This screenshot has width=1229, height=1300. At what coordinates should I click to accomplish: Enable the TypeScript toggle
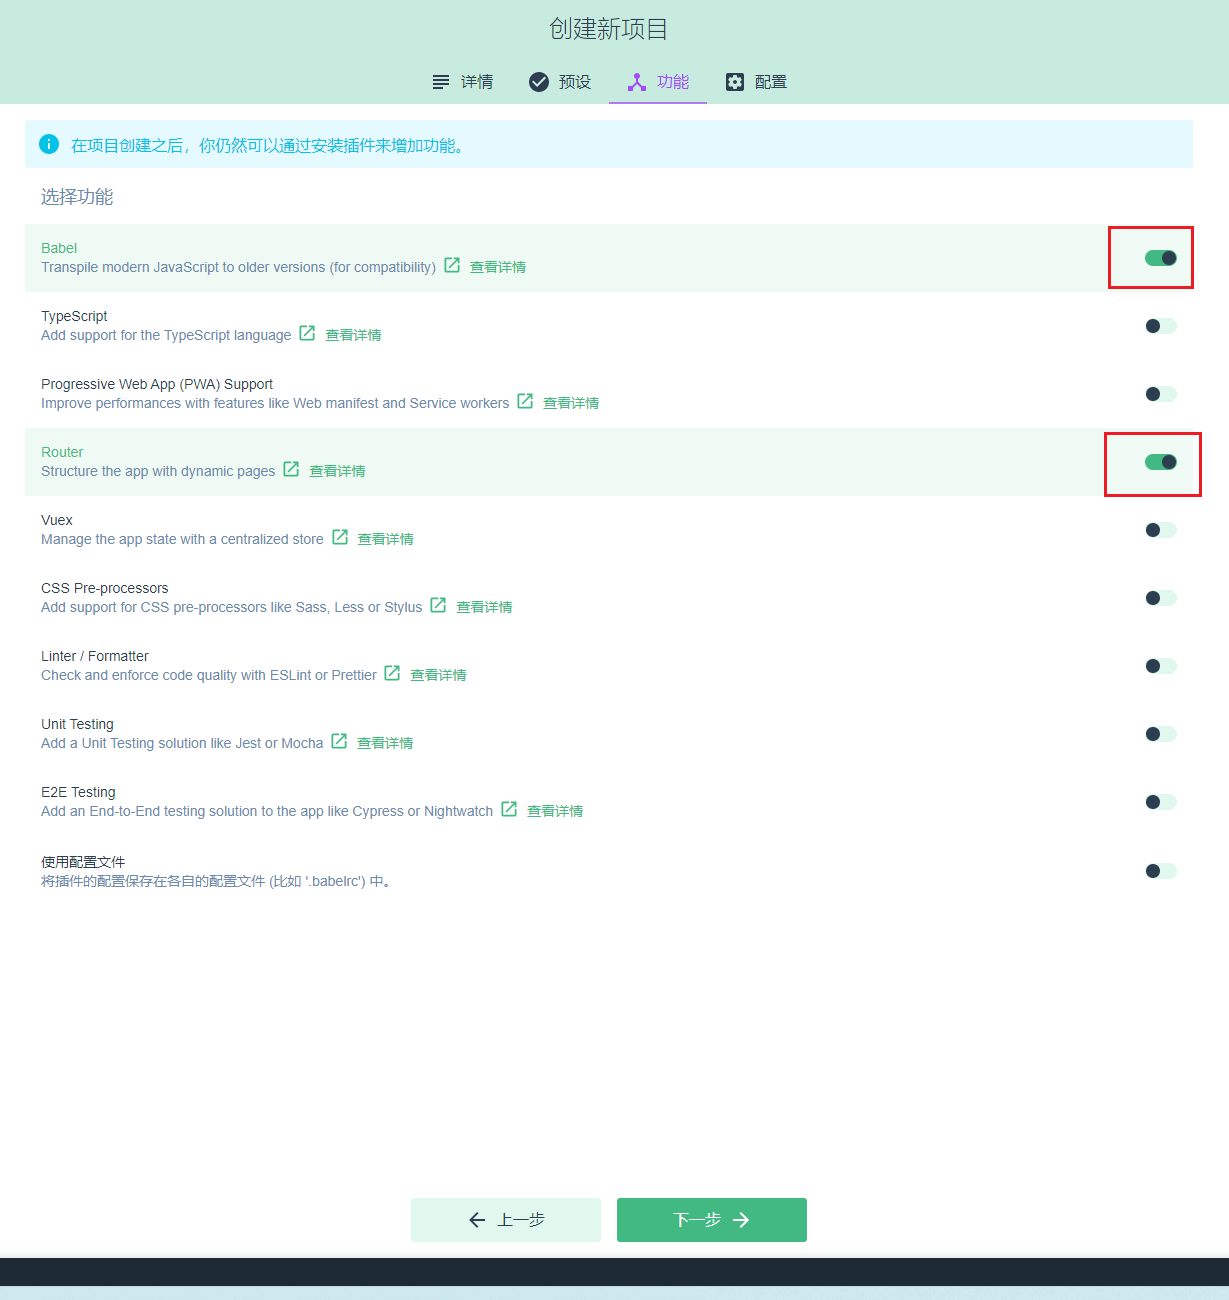pos(1160,326)
